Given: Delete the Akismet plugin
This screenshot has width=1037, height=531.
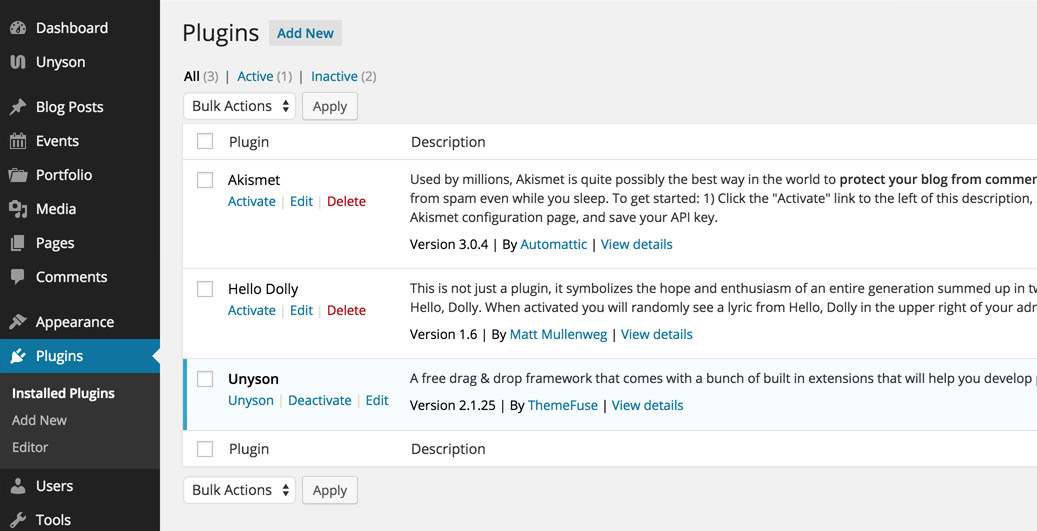Looking at the screenshot, I should pos(347,202).
